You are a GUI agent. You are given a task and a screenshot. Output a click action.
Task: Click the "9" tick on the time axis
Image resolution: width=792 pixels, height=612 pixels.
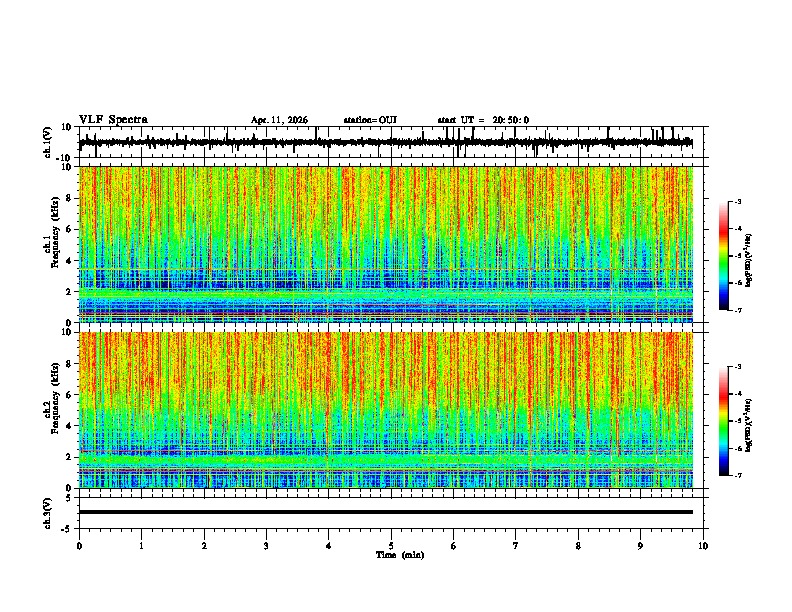640,546
